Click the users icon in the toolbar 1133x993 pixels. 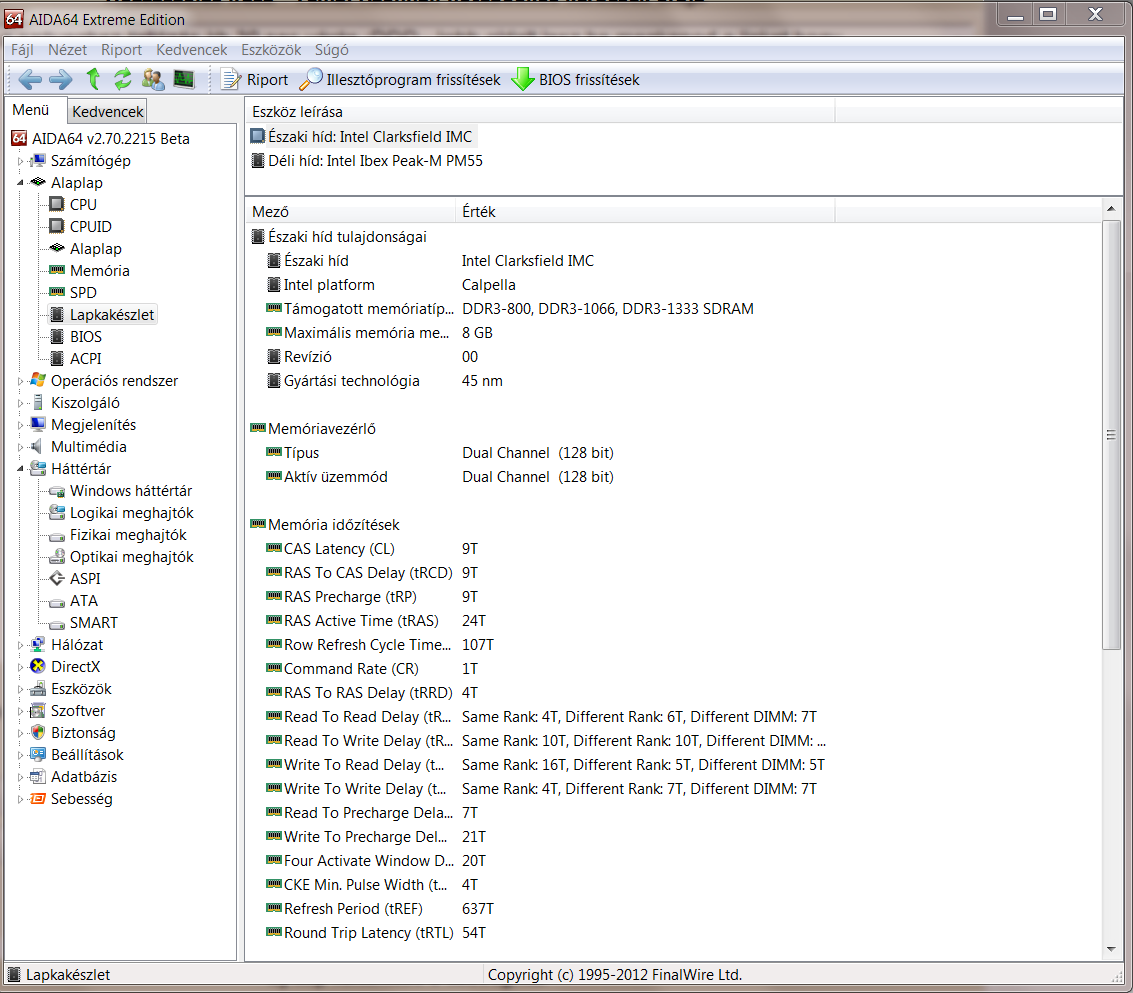pos(153,79)
